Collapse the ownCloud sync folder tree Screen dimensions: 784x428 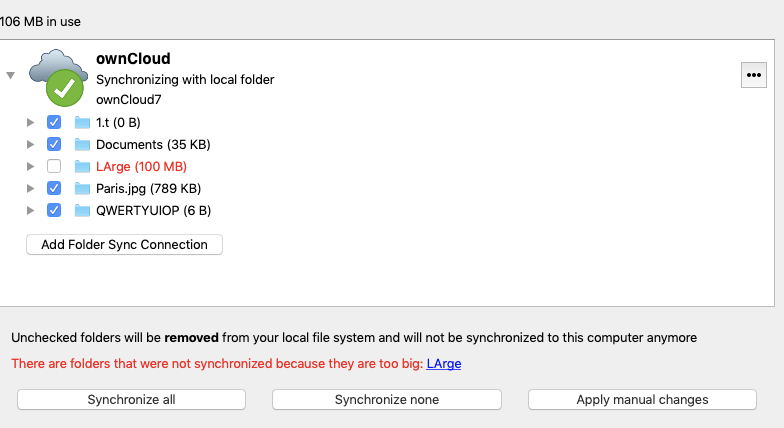pyautogui.click(x=10, y=76)
